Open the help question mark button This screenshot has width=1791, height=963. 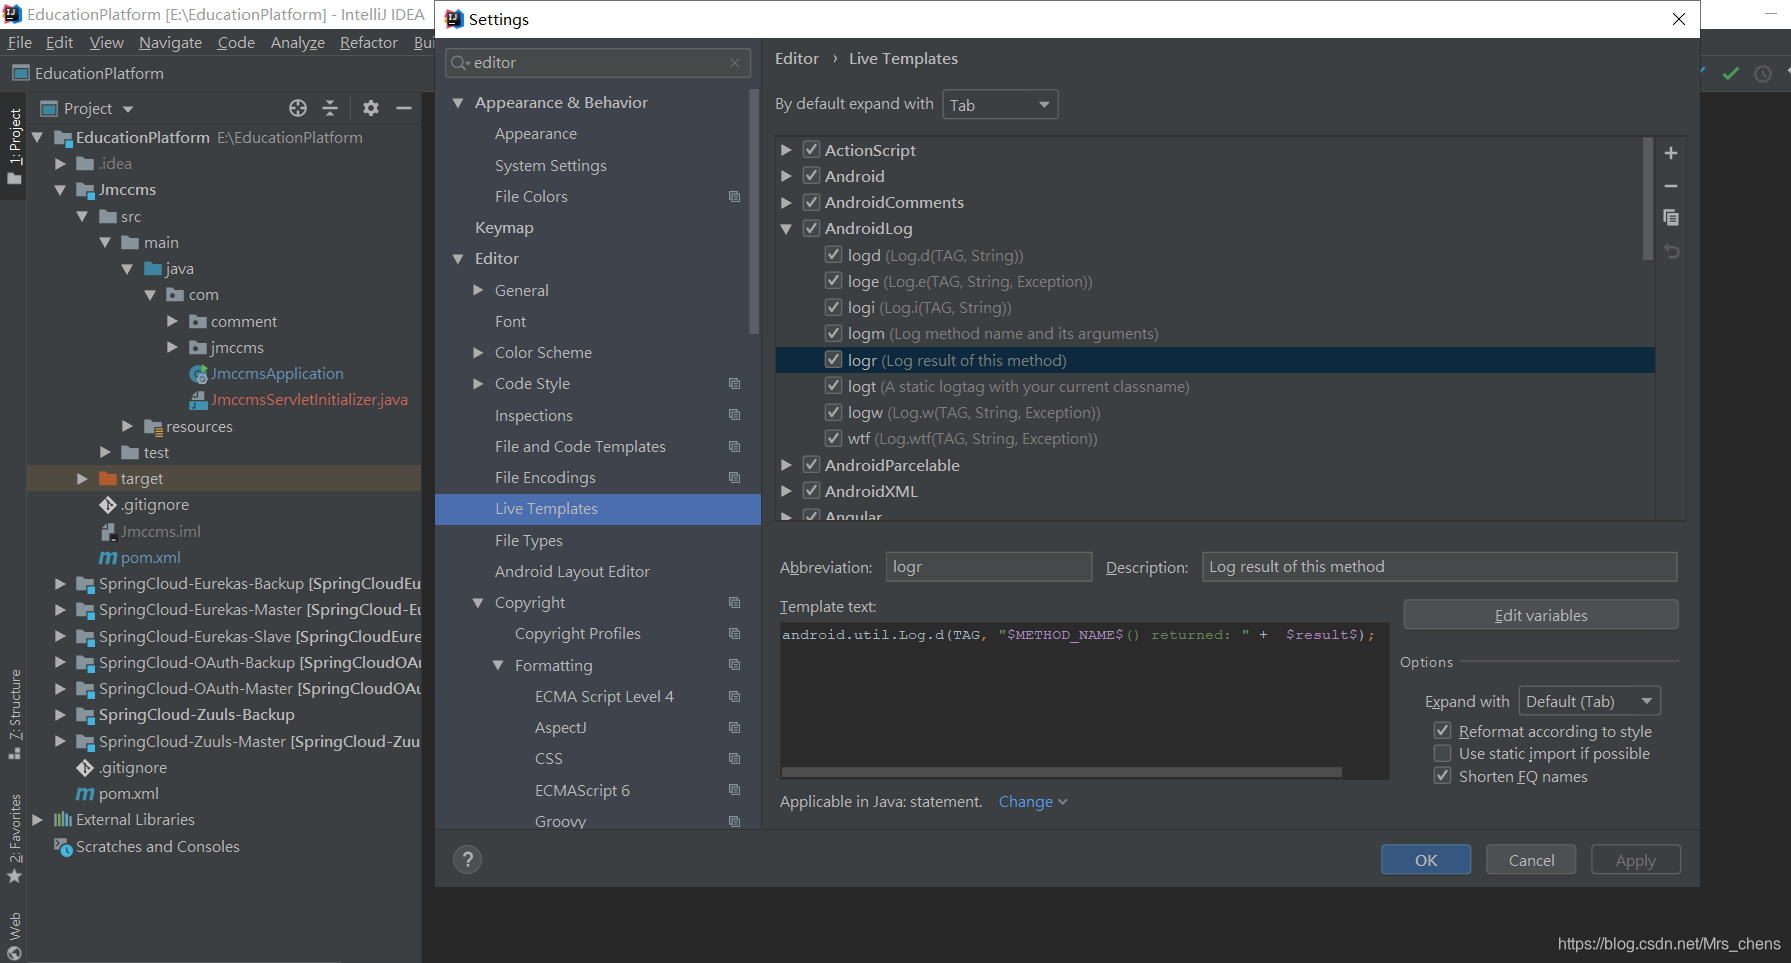pyautogui.click(x=467, y=859)
